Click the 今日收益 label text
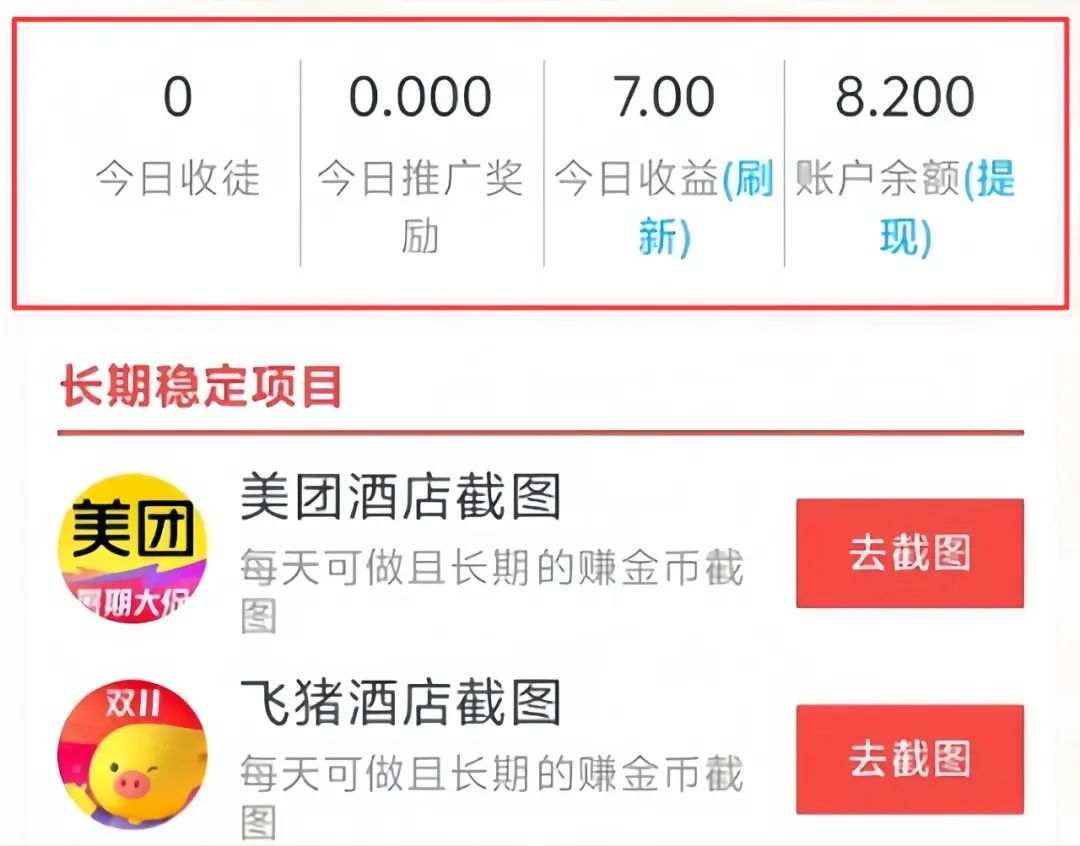 pyautogui.click(x=637, y=178)
